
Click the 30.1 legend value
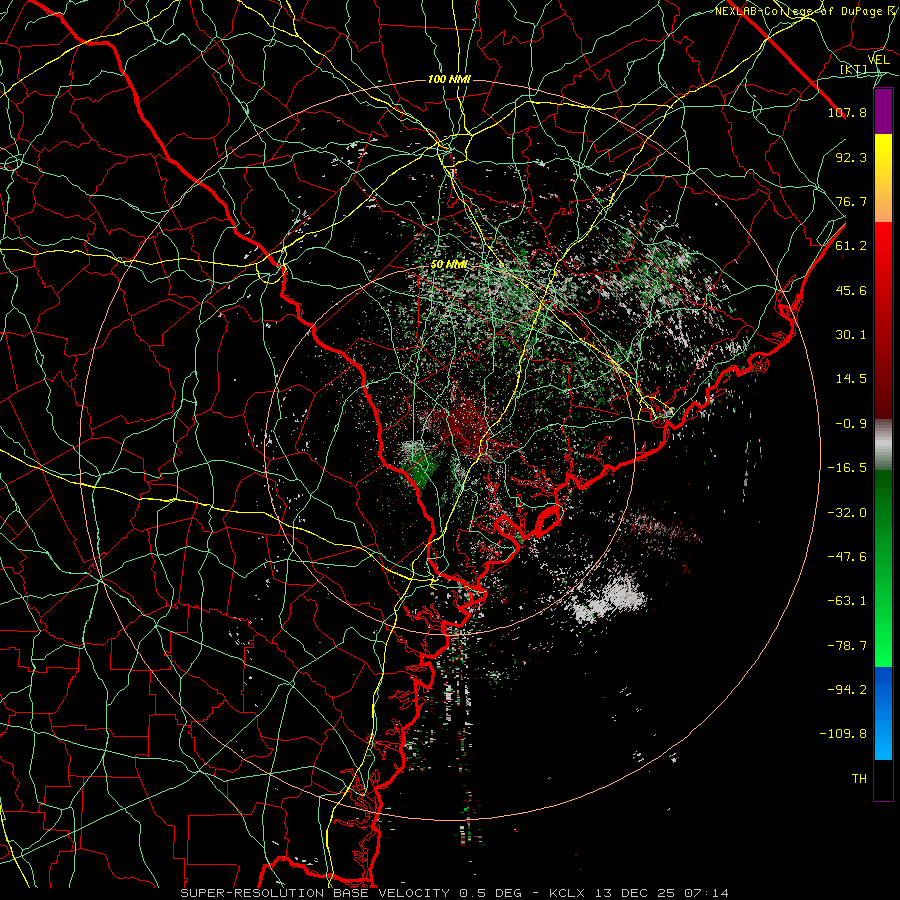[851, 335]
